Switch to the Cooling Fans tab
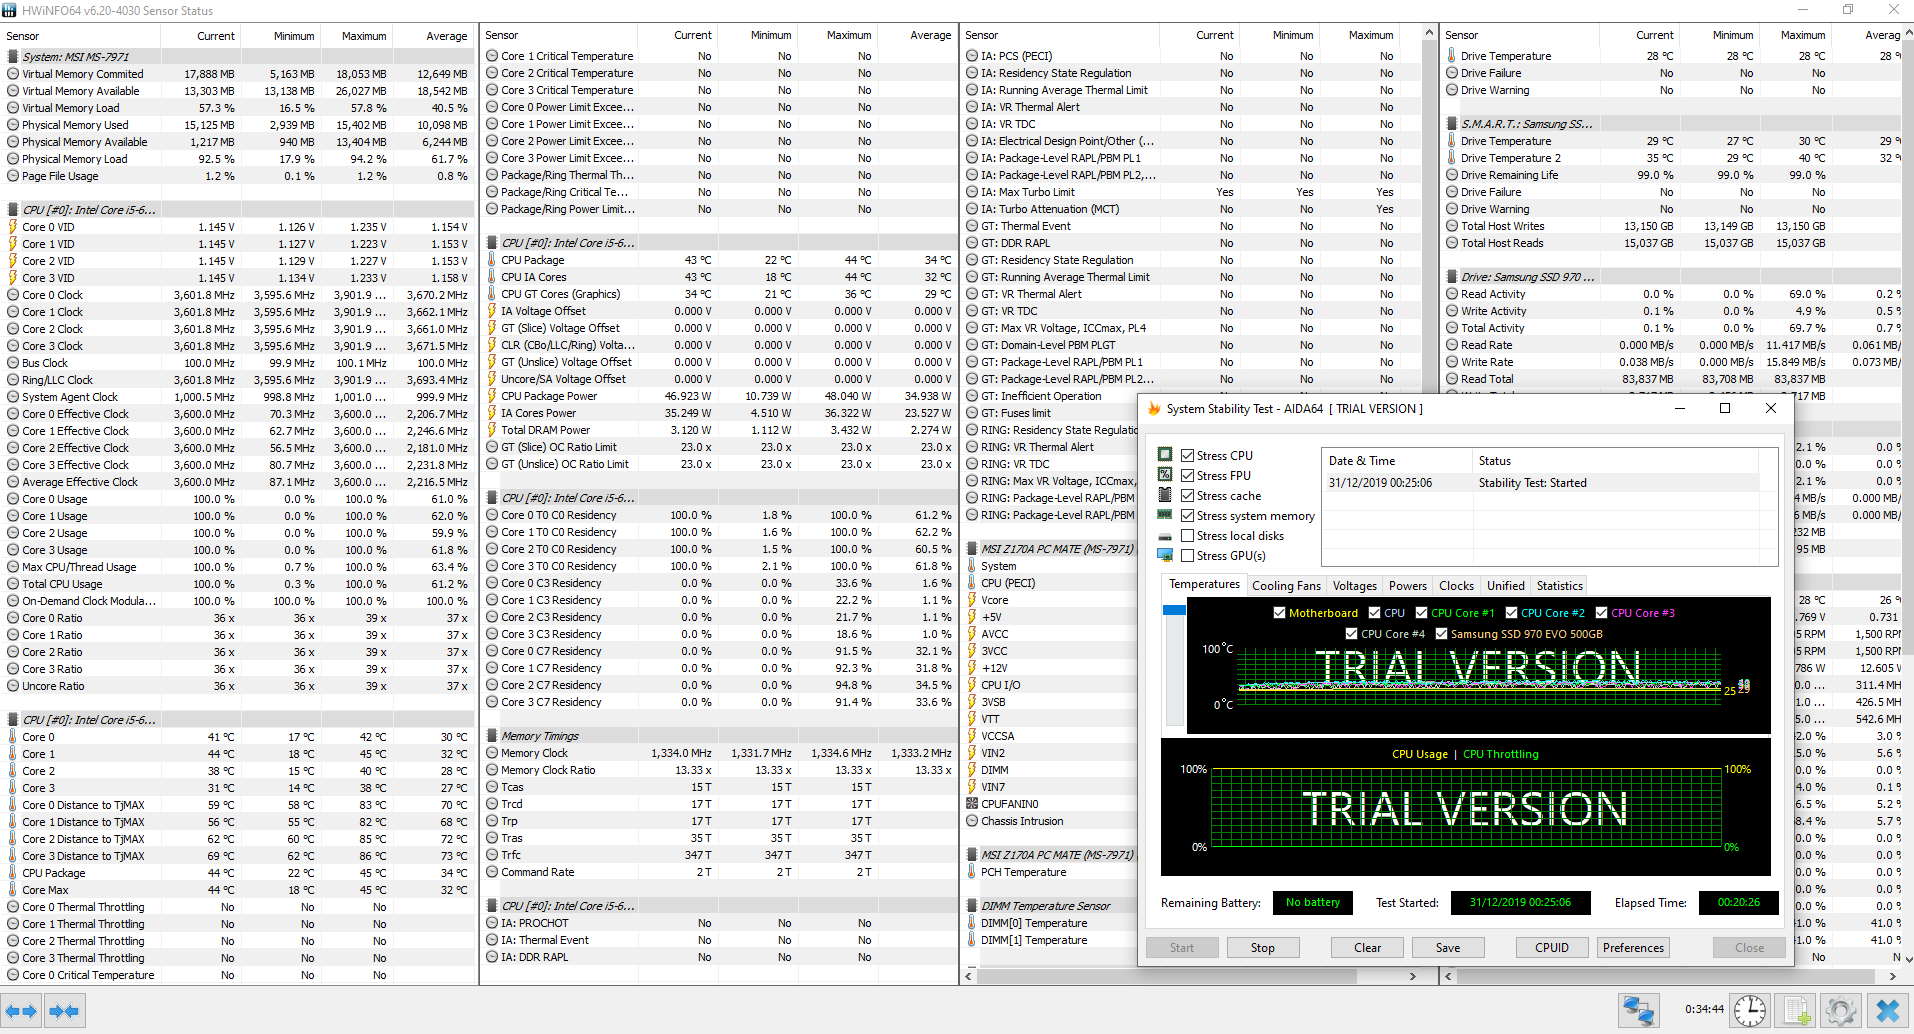Viewport: 1914px width, 1034px height. tap(1286, 586)
